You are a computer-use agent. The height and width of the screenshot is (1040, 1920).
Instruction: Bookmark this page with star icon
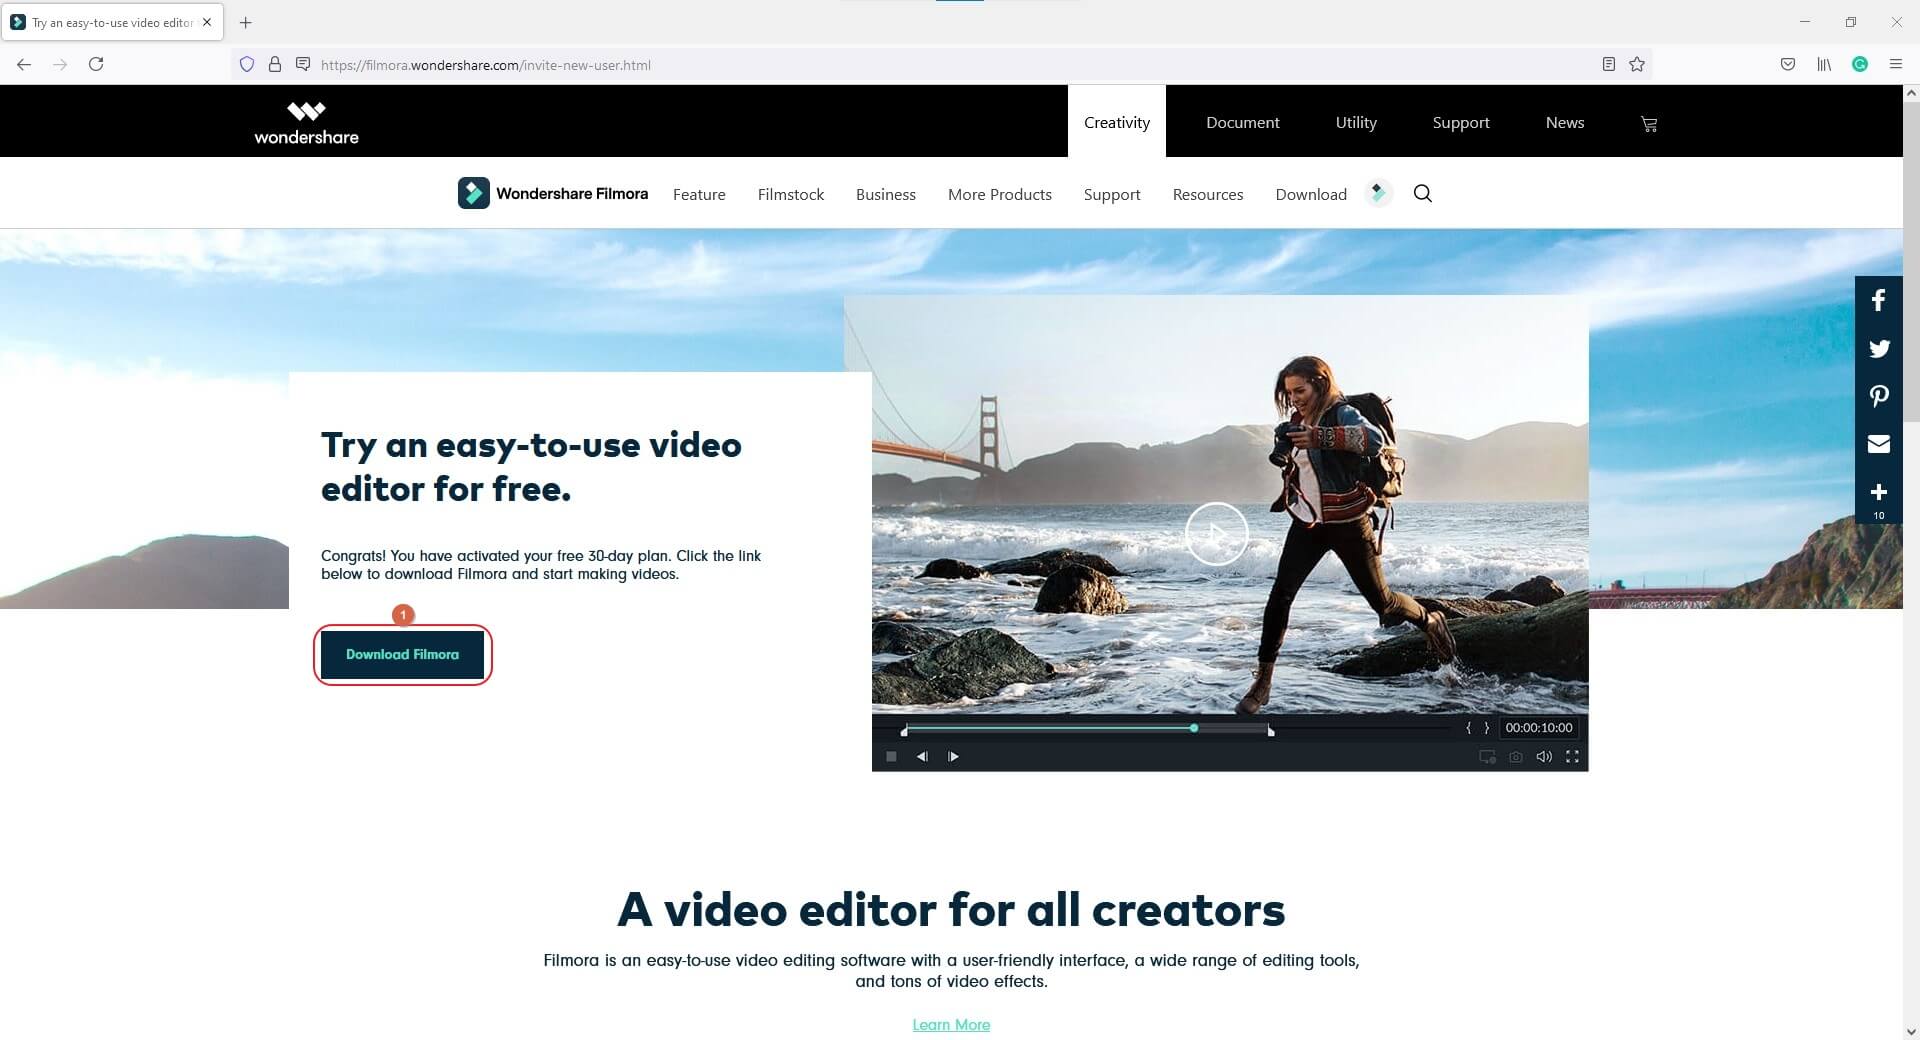[1637, 64]
